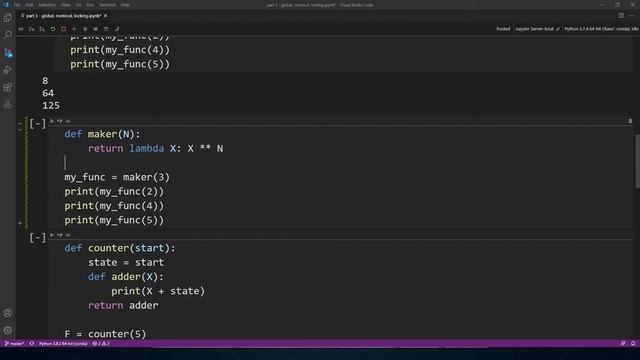Click on the line 'my_func = maker(3)'
Viewport: 640px width, 360px height.
[x=117, y=177]
